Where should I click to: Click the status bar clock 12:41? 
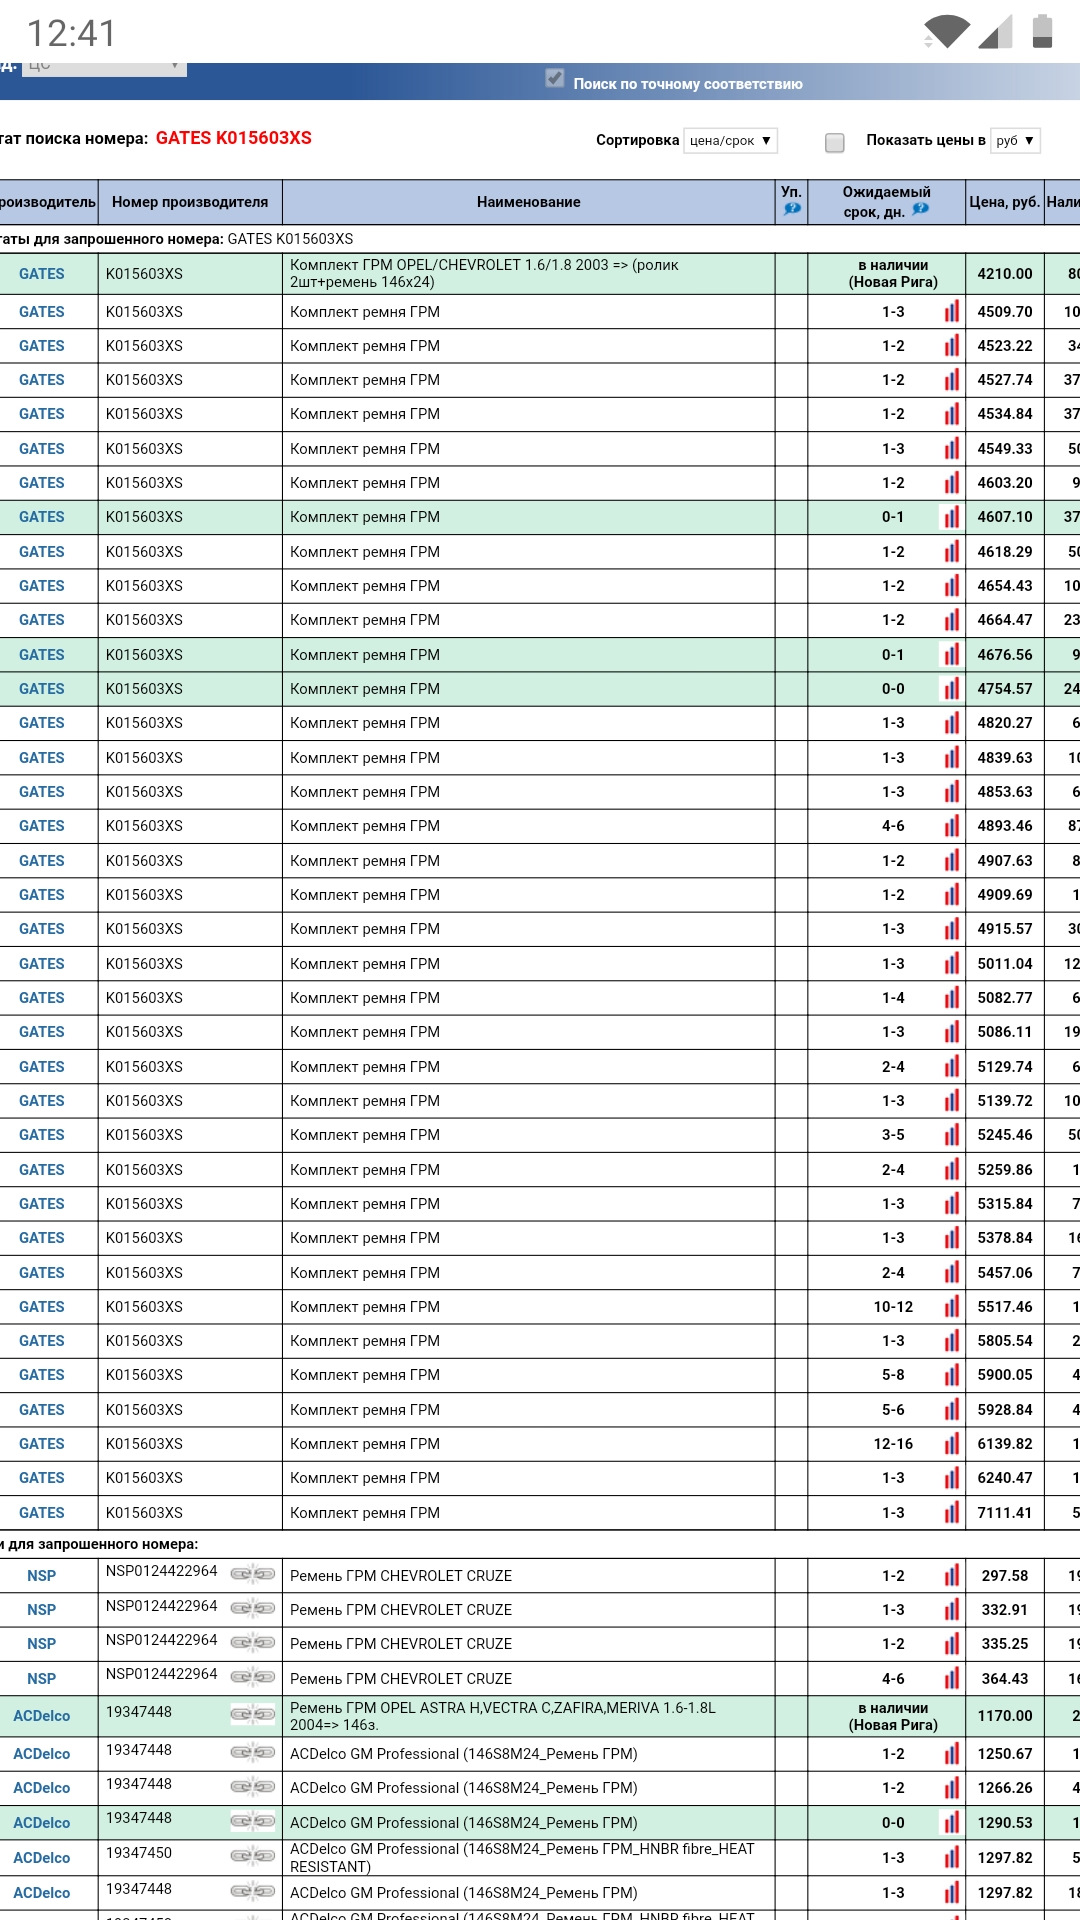pyautogui.click(x=71, y=34)
